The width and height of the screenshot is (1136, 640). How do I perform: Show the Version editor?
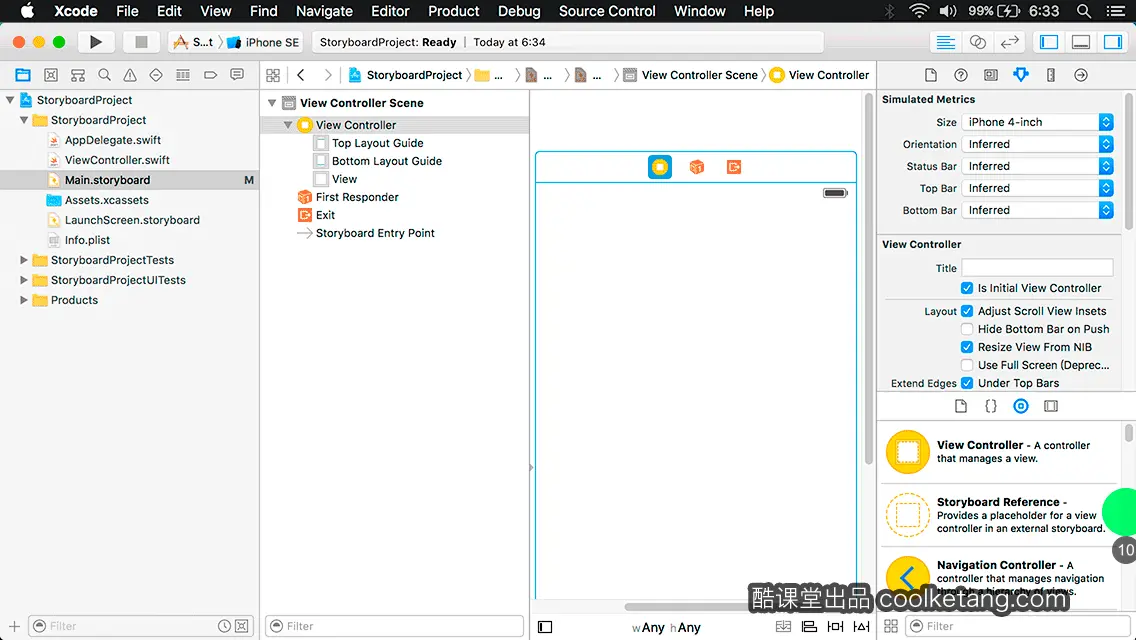pos(1009,42)
